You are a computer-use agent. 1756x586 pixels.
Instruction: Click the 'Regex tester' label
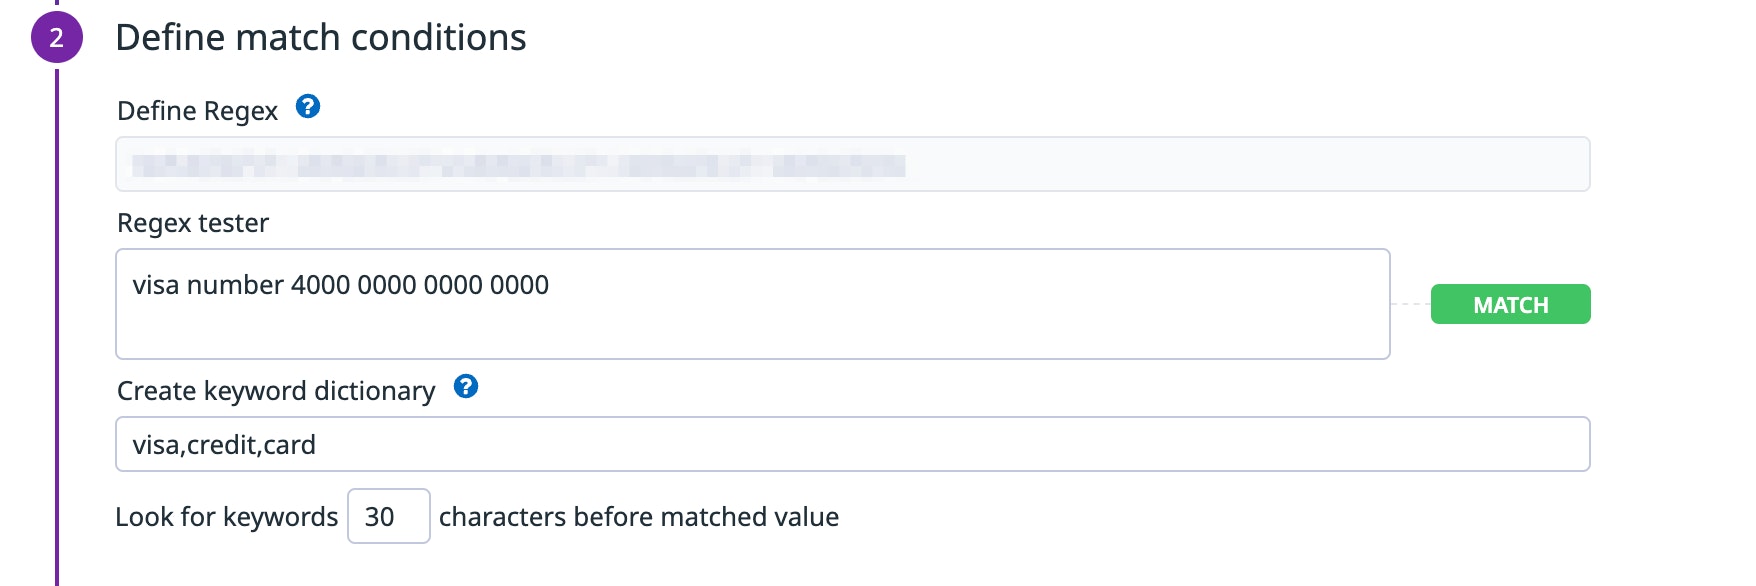(x=193, y=222)
